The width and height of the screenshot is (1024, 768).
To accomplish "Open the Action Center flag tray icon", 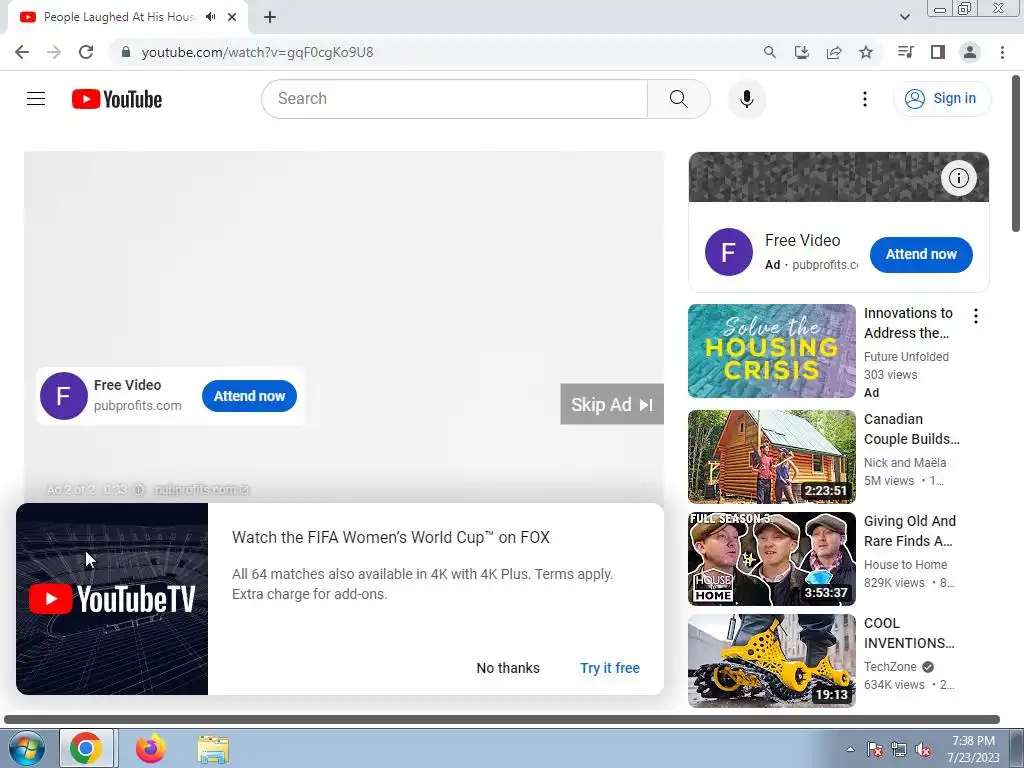I will (x=875, y=750).
